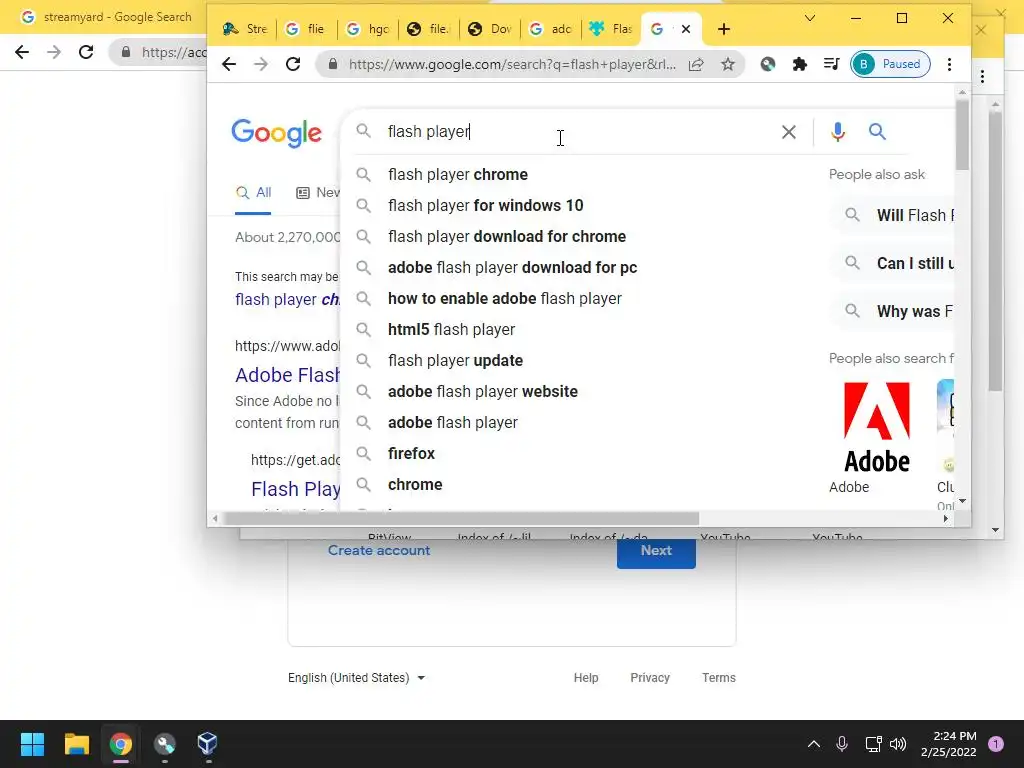Image resolution: width=1024 pixels, height=768 pixels.
Task: Open the volume tray icon
Action: click(x=898, y=744)
